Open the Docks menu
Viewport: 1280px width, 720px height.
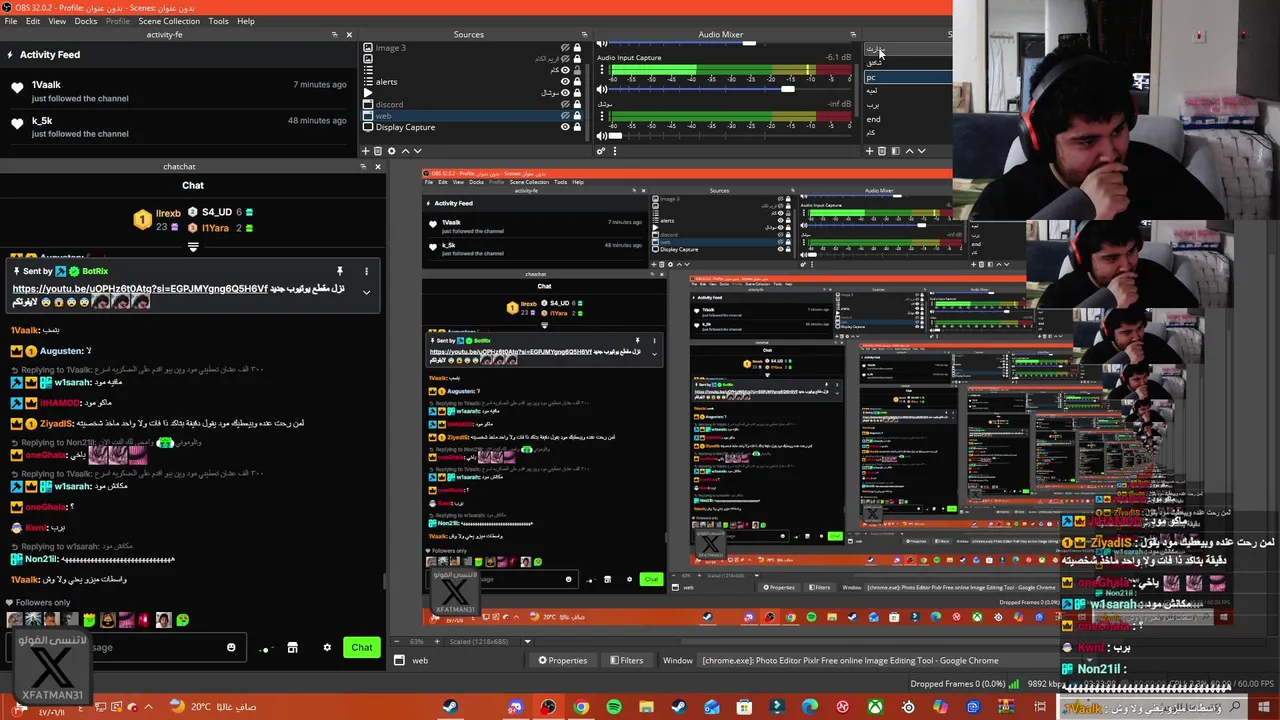tap(86, 21)
